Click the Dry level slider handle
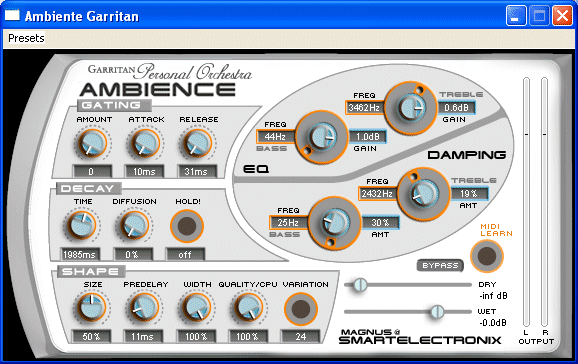Screen dimensions: 578x364 [360, 285]
